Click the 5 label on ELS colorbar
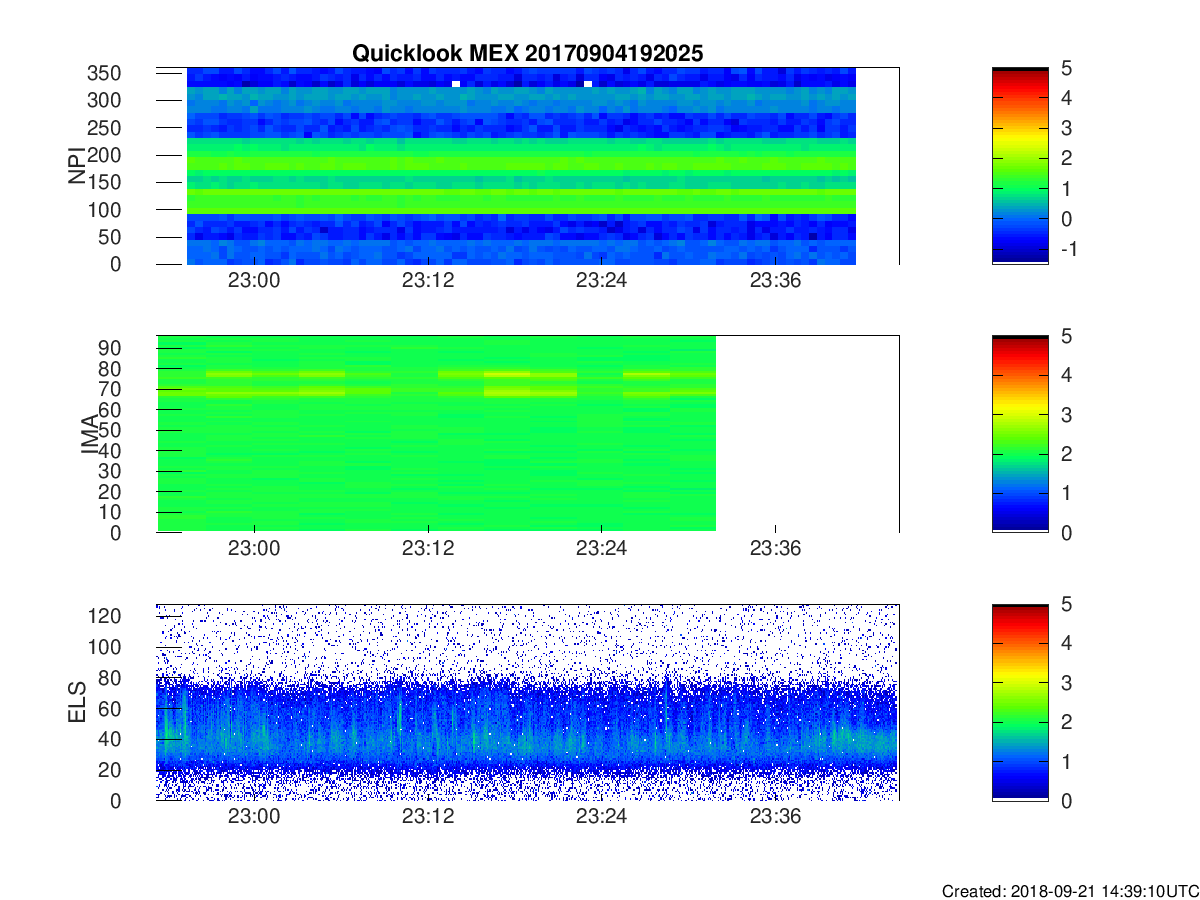The width and height of the screenshot is (1200, 900). [x=1066, y=604]
